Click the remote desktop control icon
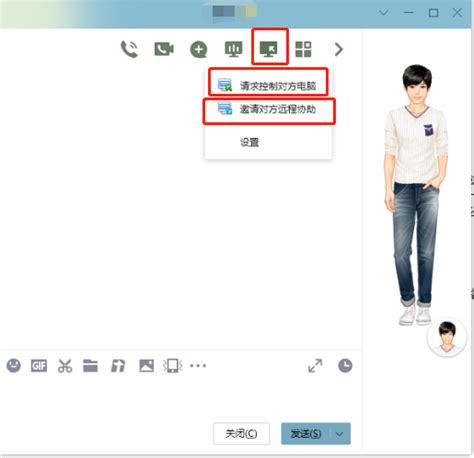The height and width of the screenshot is (458, 474). [x=269, y=49]
